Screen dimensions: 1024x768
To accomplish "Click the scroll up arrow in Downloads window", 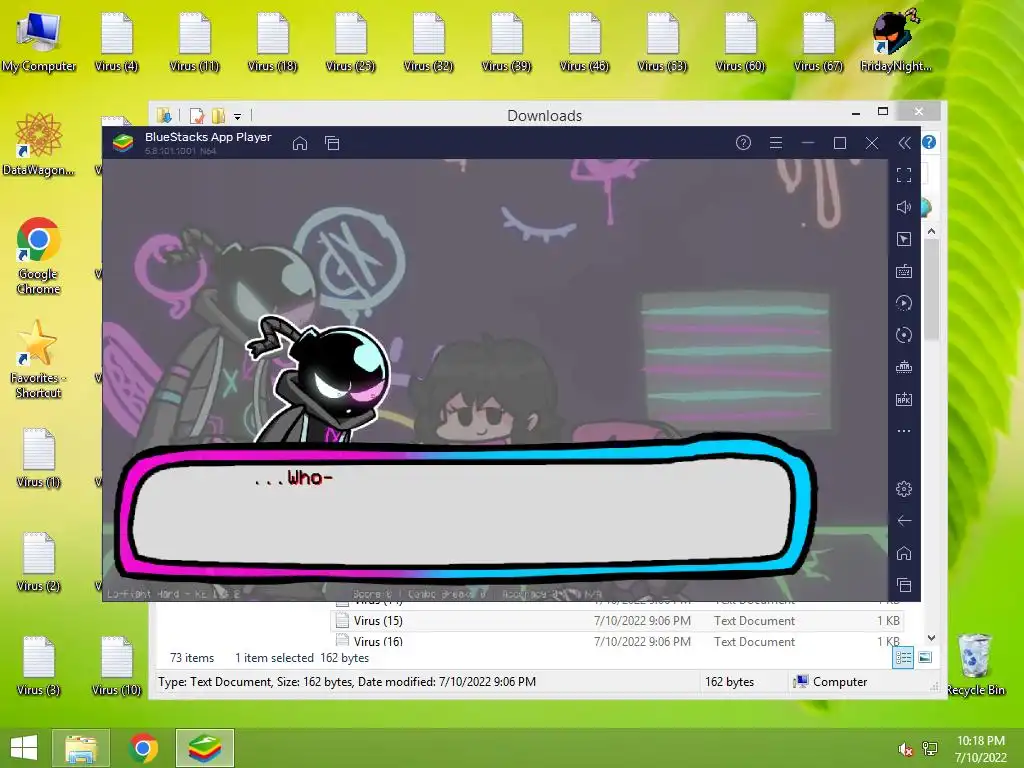I will point(932,231).
